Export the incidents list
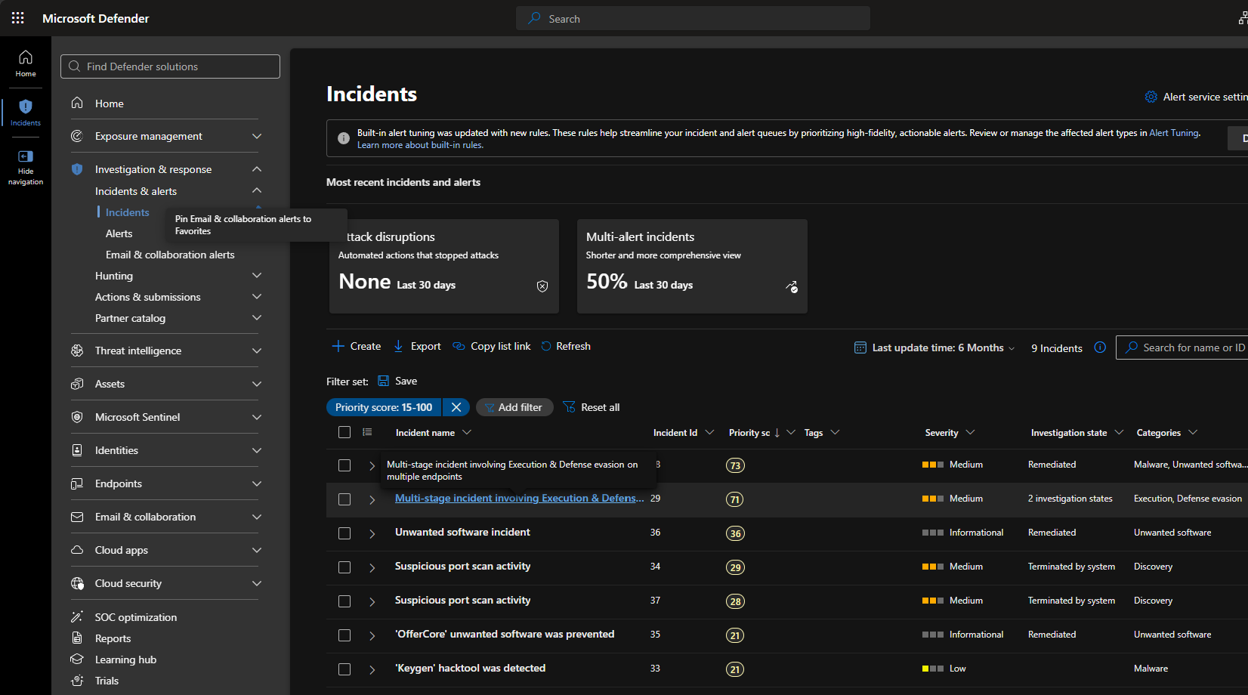 click(417, 346)
